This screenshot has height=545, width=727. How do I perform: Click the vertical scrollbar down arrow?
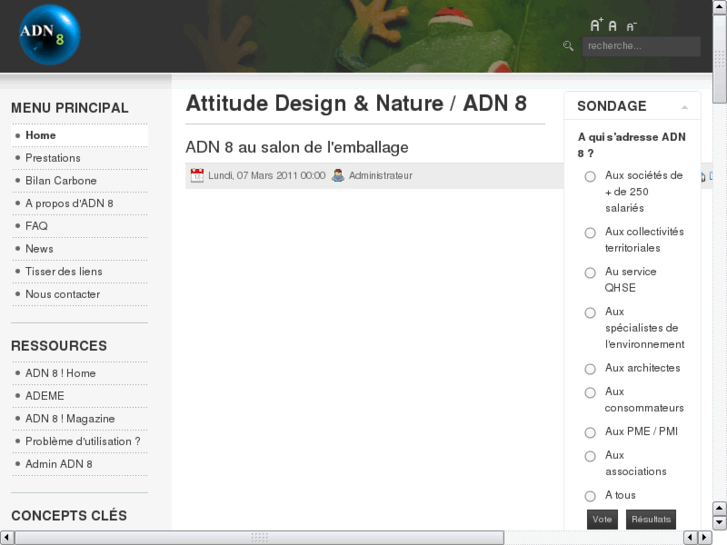[720, 523]
